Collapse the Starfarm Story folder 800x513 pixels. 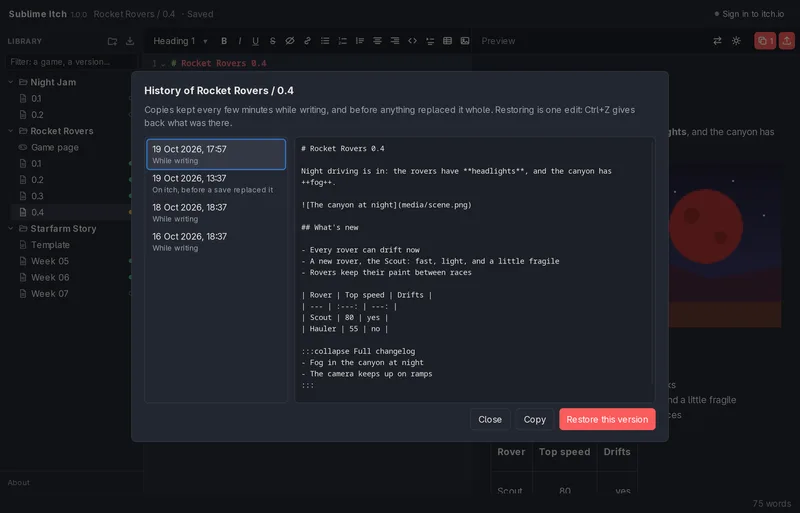[11, 229]
